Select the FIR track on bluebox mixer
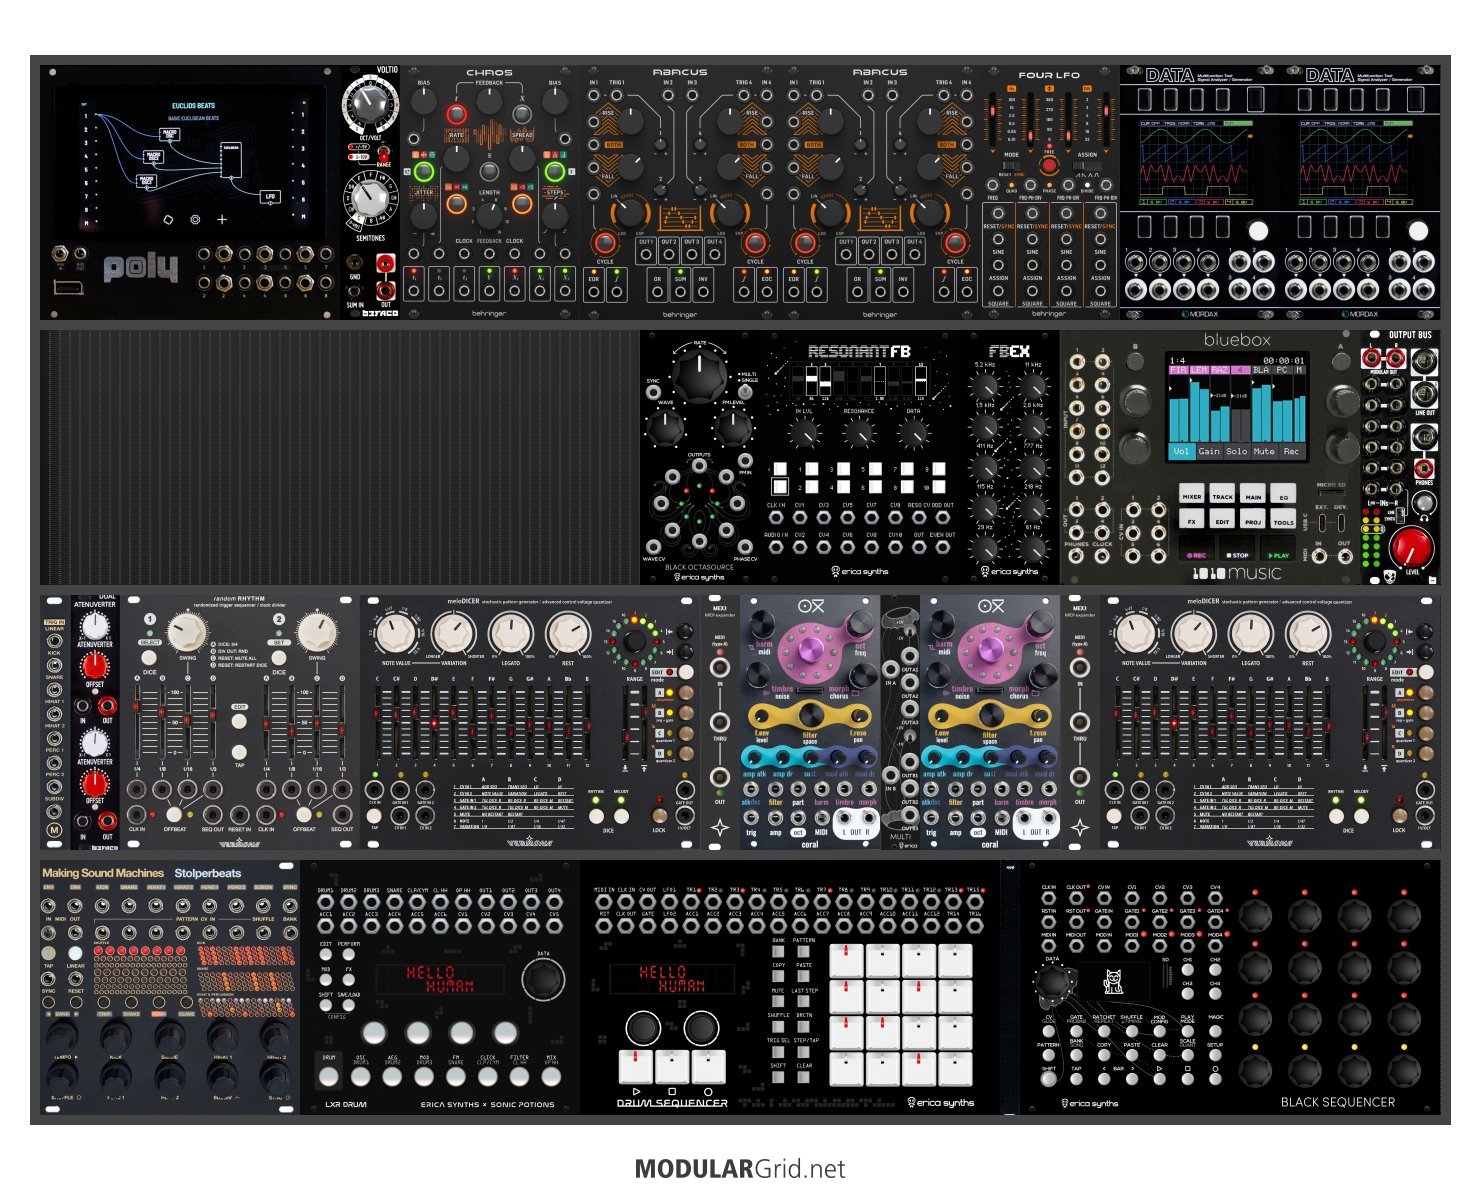The width and height of the screenshot is (1481, 1190). 1178,370
